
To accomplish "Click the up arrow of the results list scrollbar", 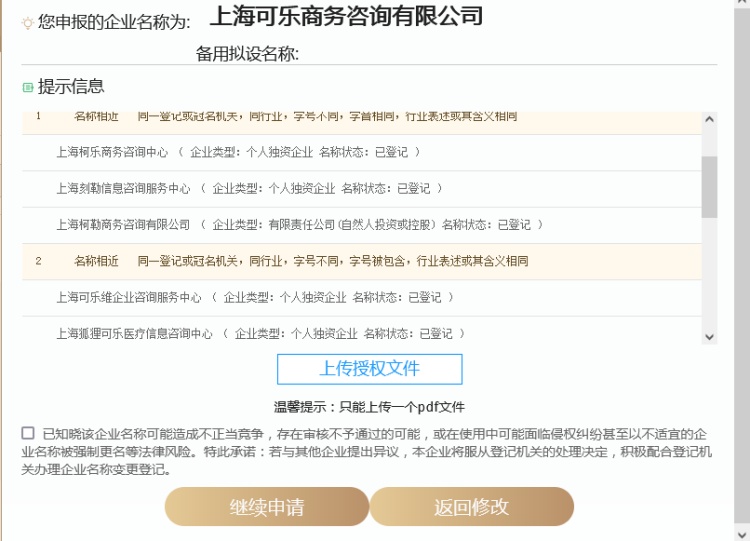I will 710,119.
